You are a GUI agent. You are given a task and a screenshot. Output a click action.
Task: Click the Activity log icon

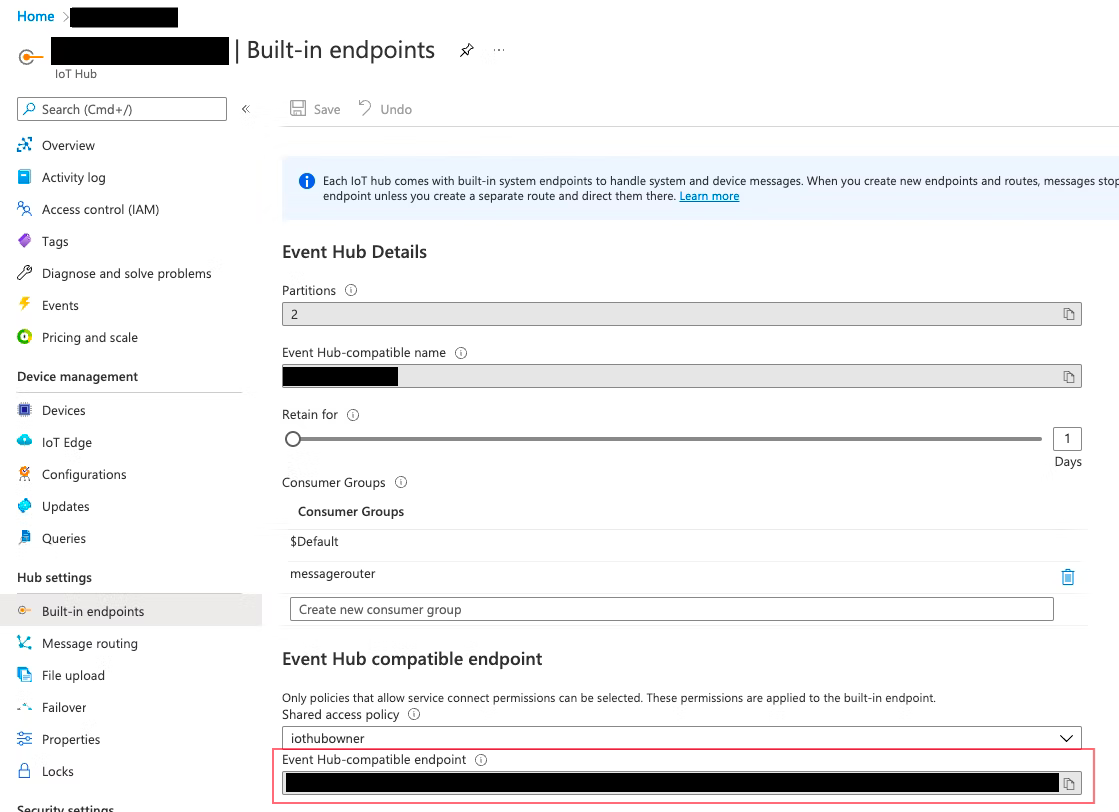click(x=24, y=177)
